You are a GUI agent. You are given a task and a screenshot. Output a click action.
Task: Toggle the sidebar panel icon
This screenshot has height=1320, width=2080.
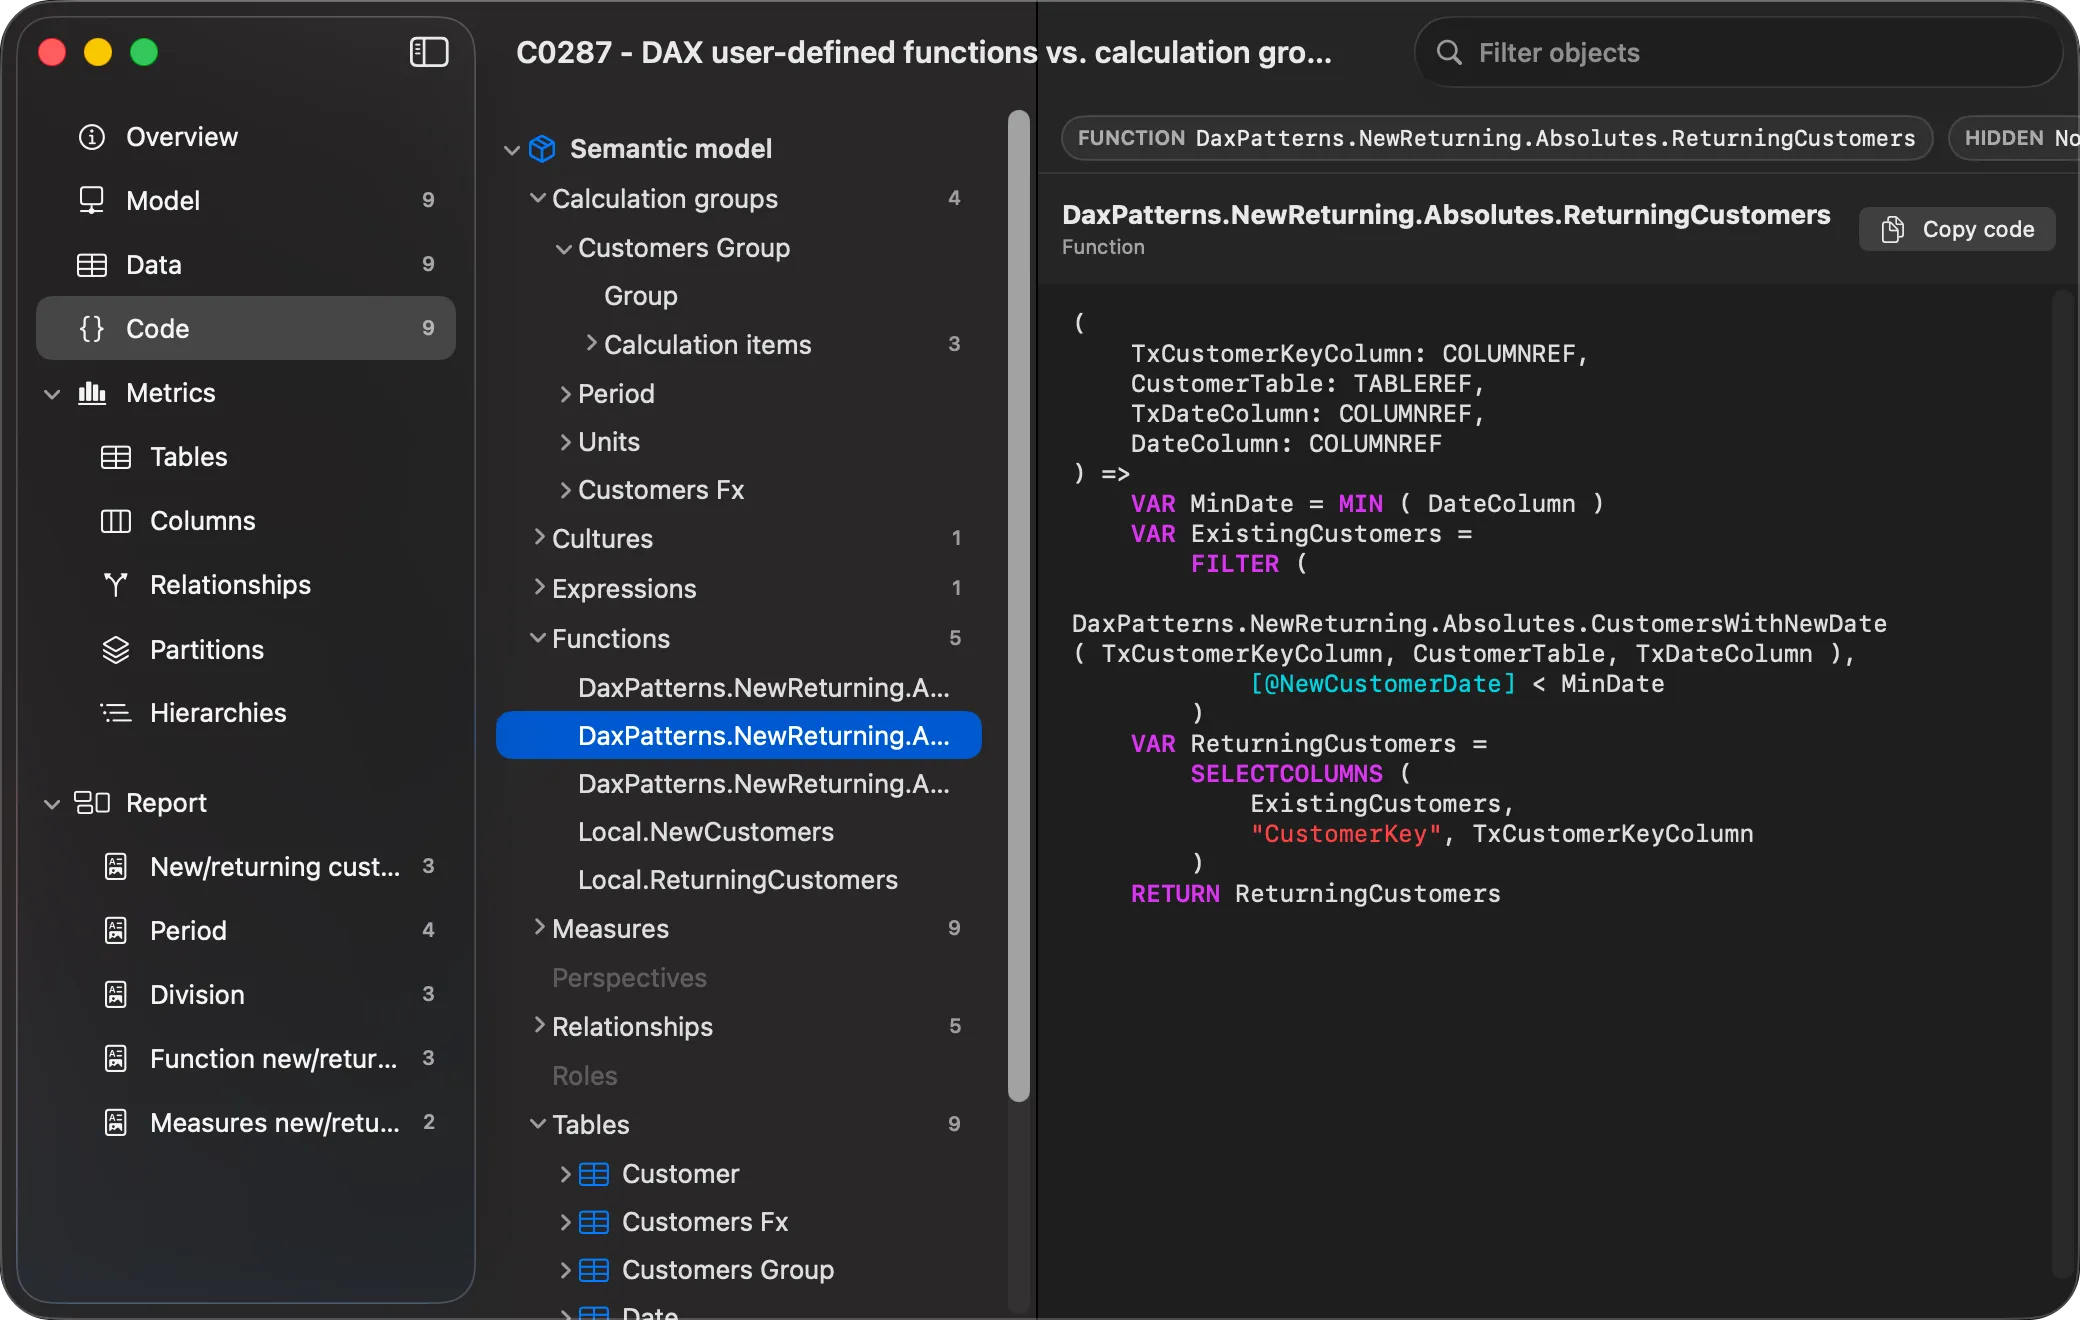[x=429, y=52]
